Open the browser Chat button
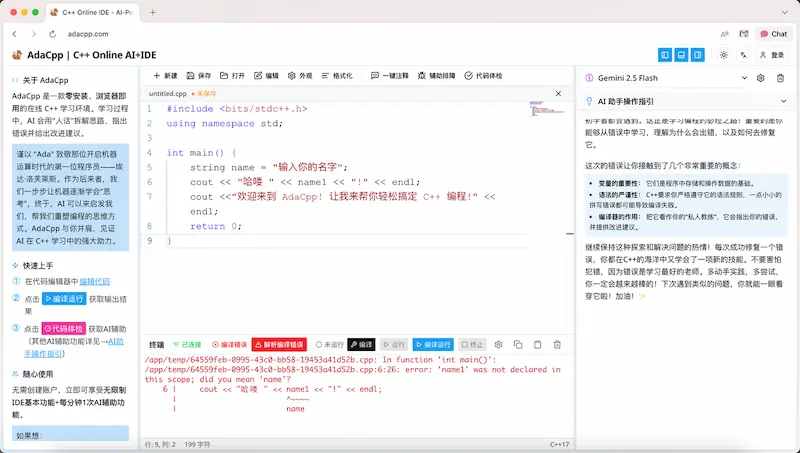This screenshot has width=800, height=453. point(773,34)
